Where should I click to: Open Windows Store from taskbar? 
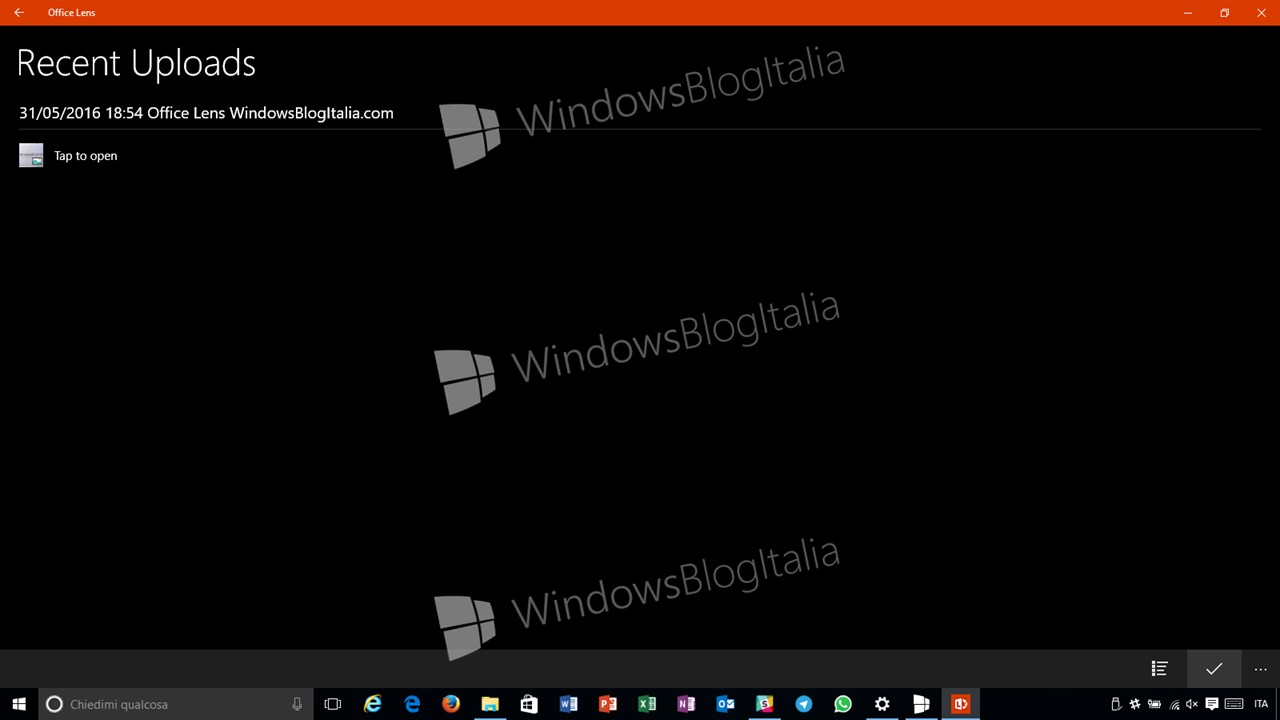529,704
